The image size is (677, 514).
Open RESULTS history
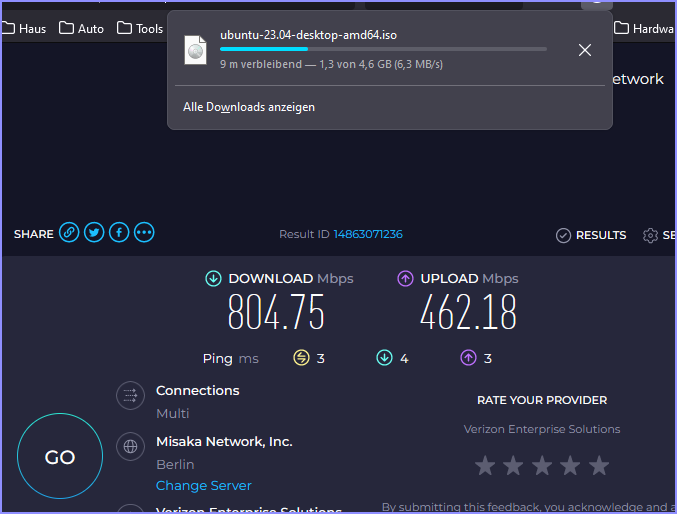click(x=591, y=235)
